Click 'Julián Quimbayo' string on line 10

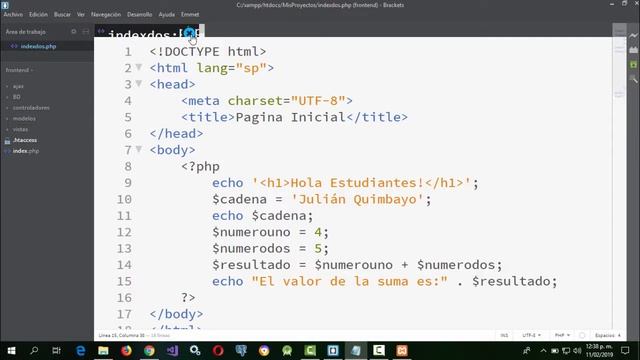click(357, 199)
